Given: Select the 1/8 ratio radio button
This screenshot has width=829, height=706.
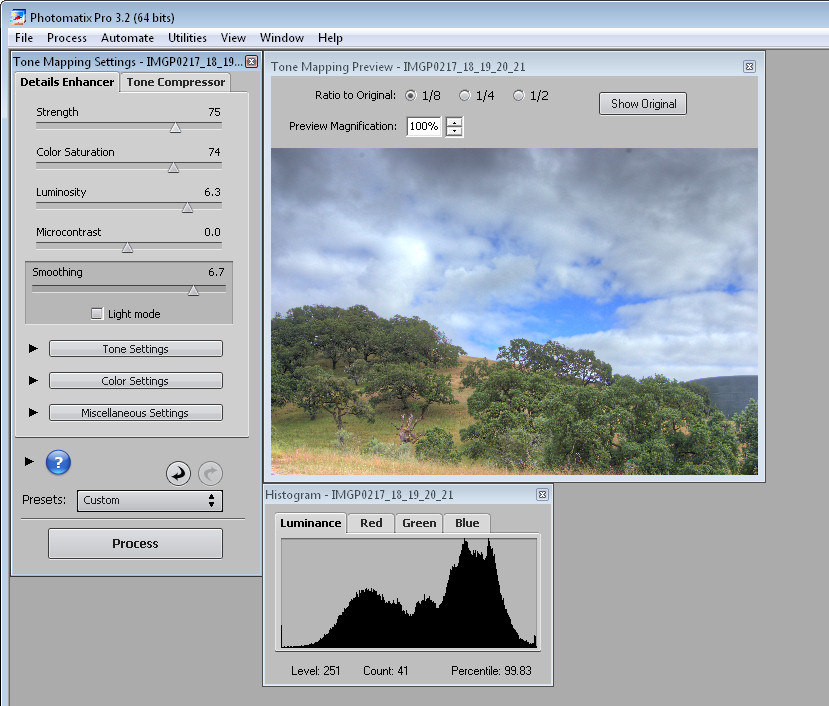Looking at the screenshot, I should coord(410,96).
